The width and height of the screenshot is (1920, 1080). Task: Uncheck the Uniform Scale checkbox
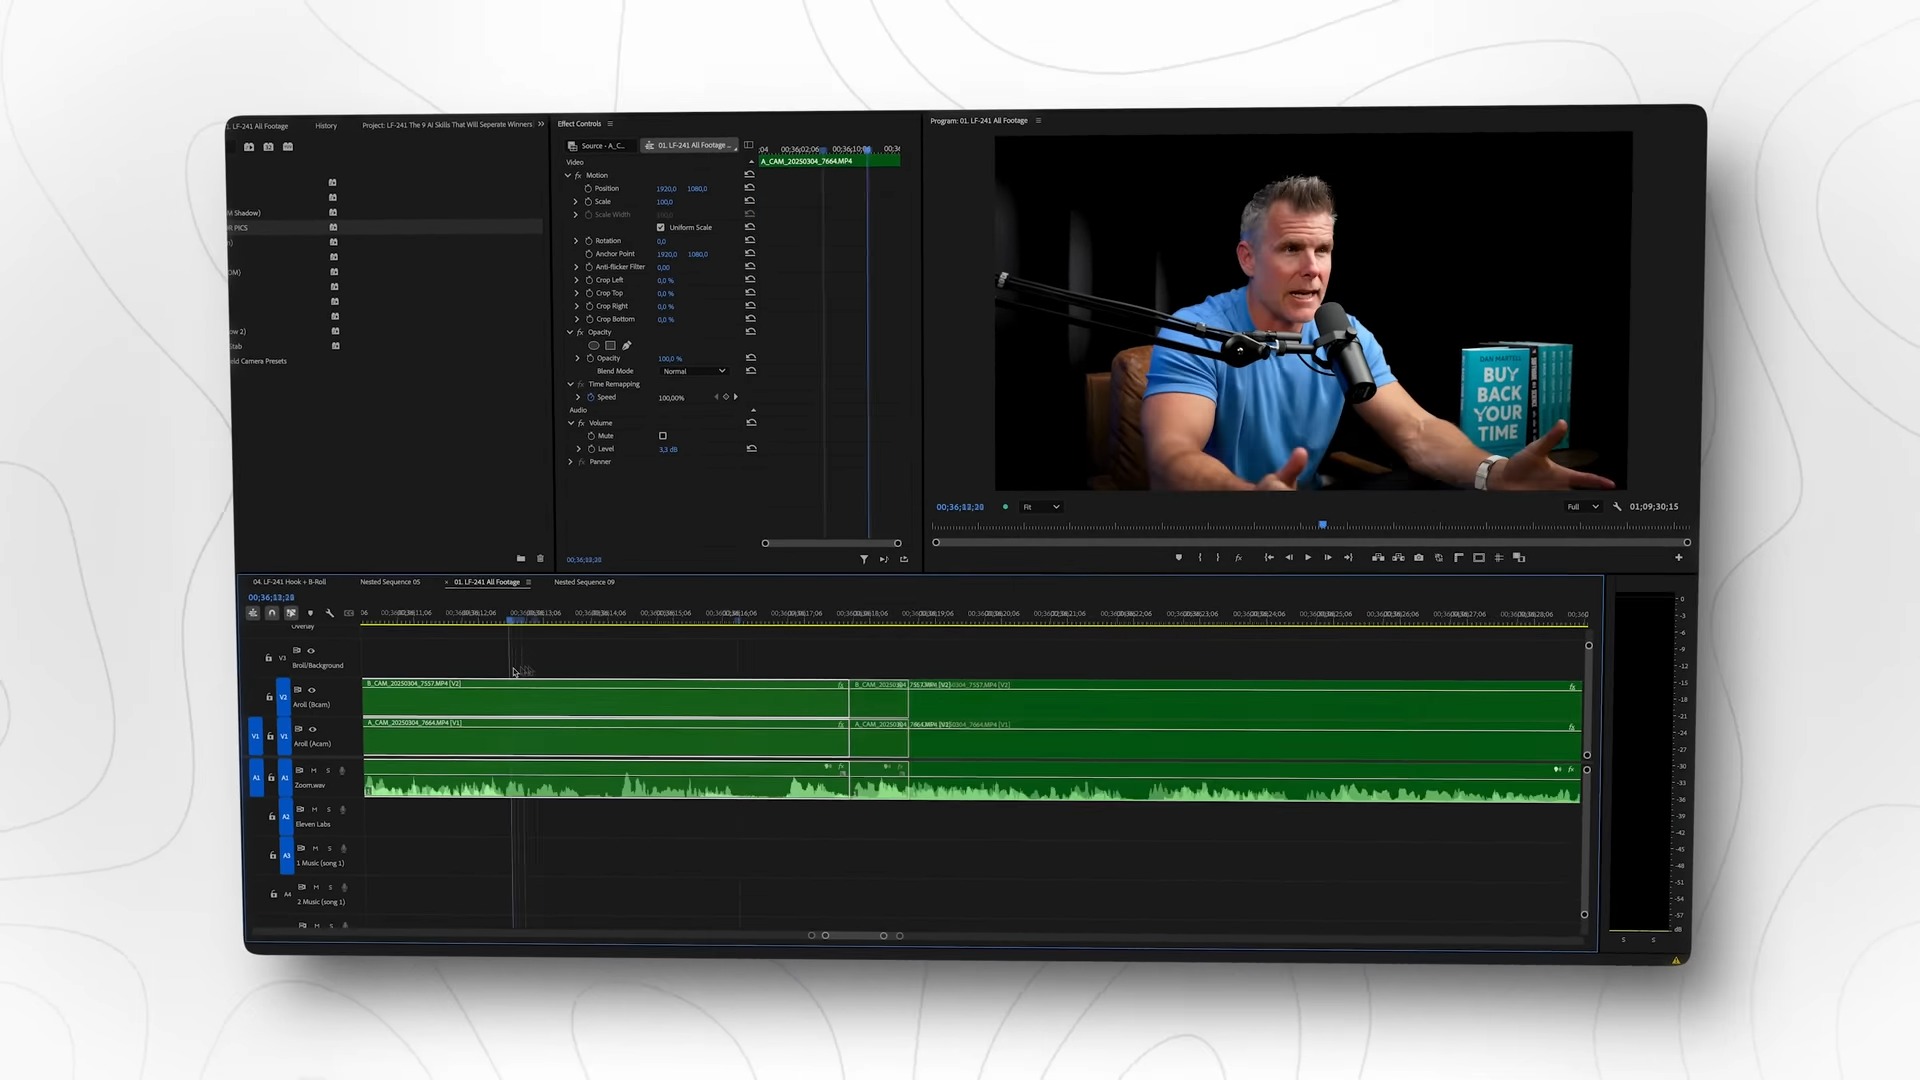(x=660, y=227)
